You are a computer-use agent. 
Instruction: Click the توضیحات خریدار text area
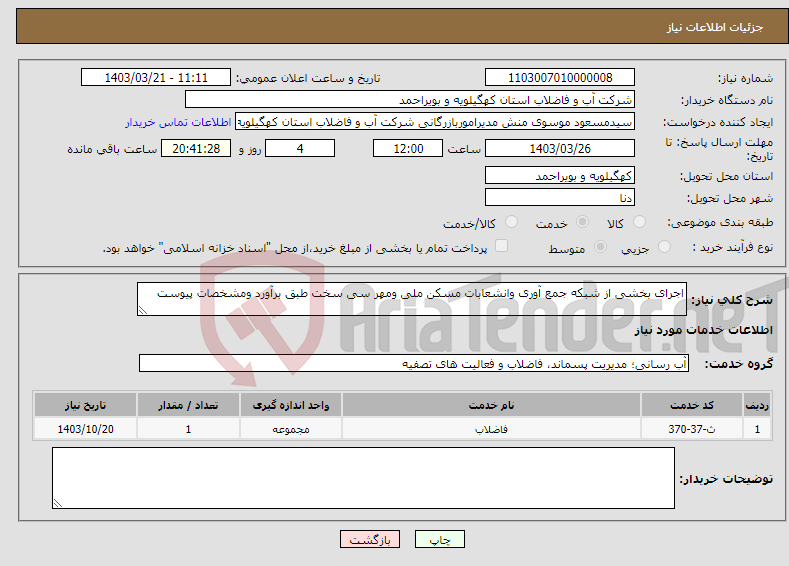pyautogui.click(x=363, y=478)
